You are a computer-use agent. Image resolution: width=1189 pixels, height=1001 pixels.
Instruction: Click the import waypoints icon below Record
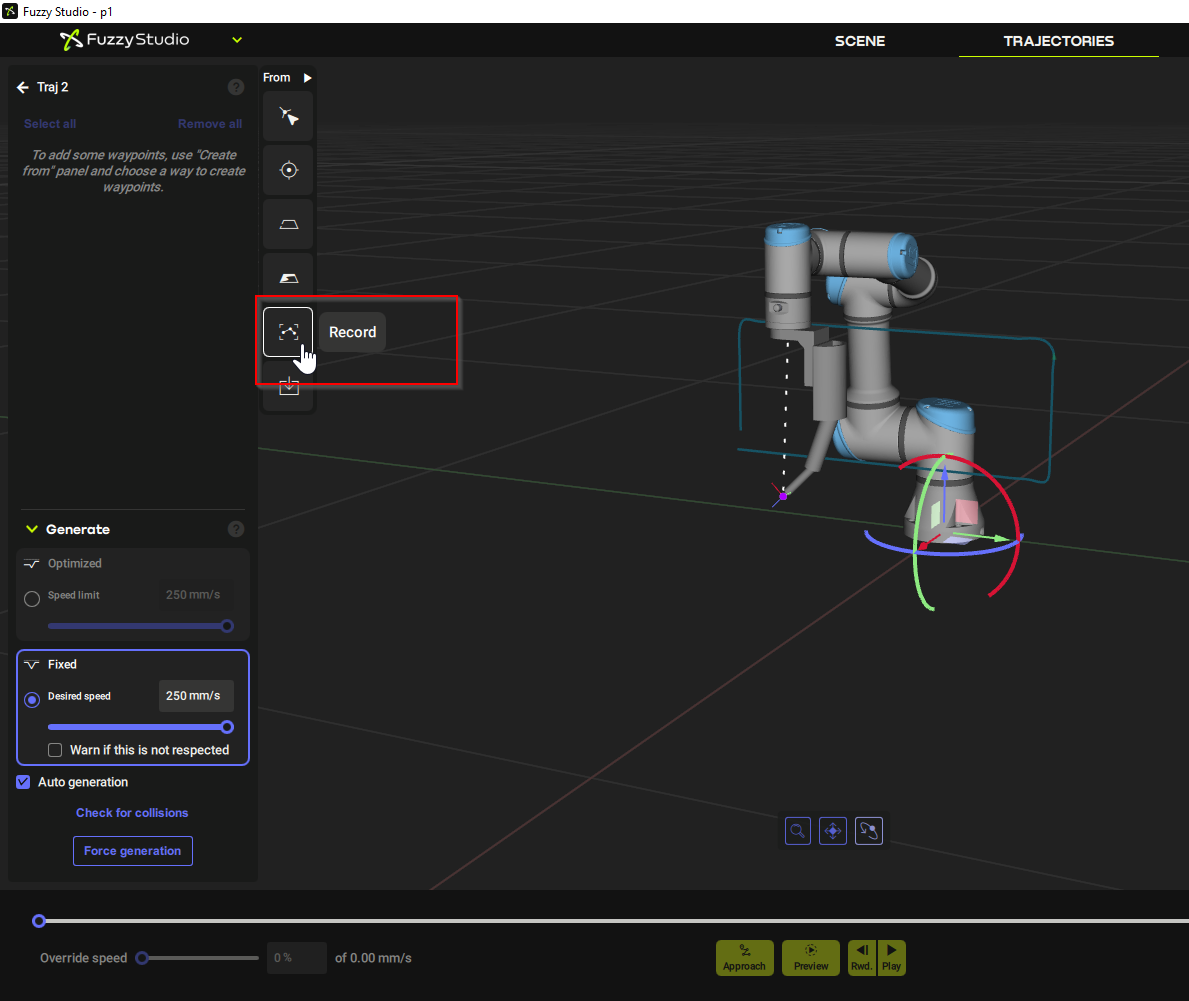pos(288,387)
